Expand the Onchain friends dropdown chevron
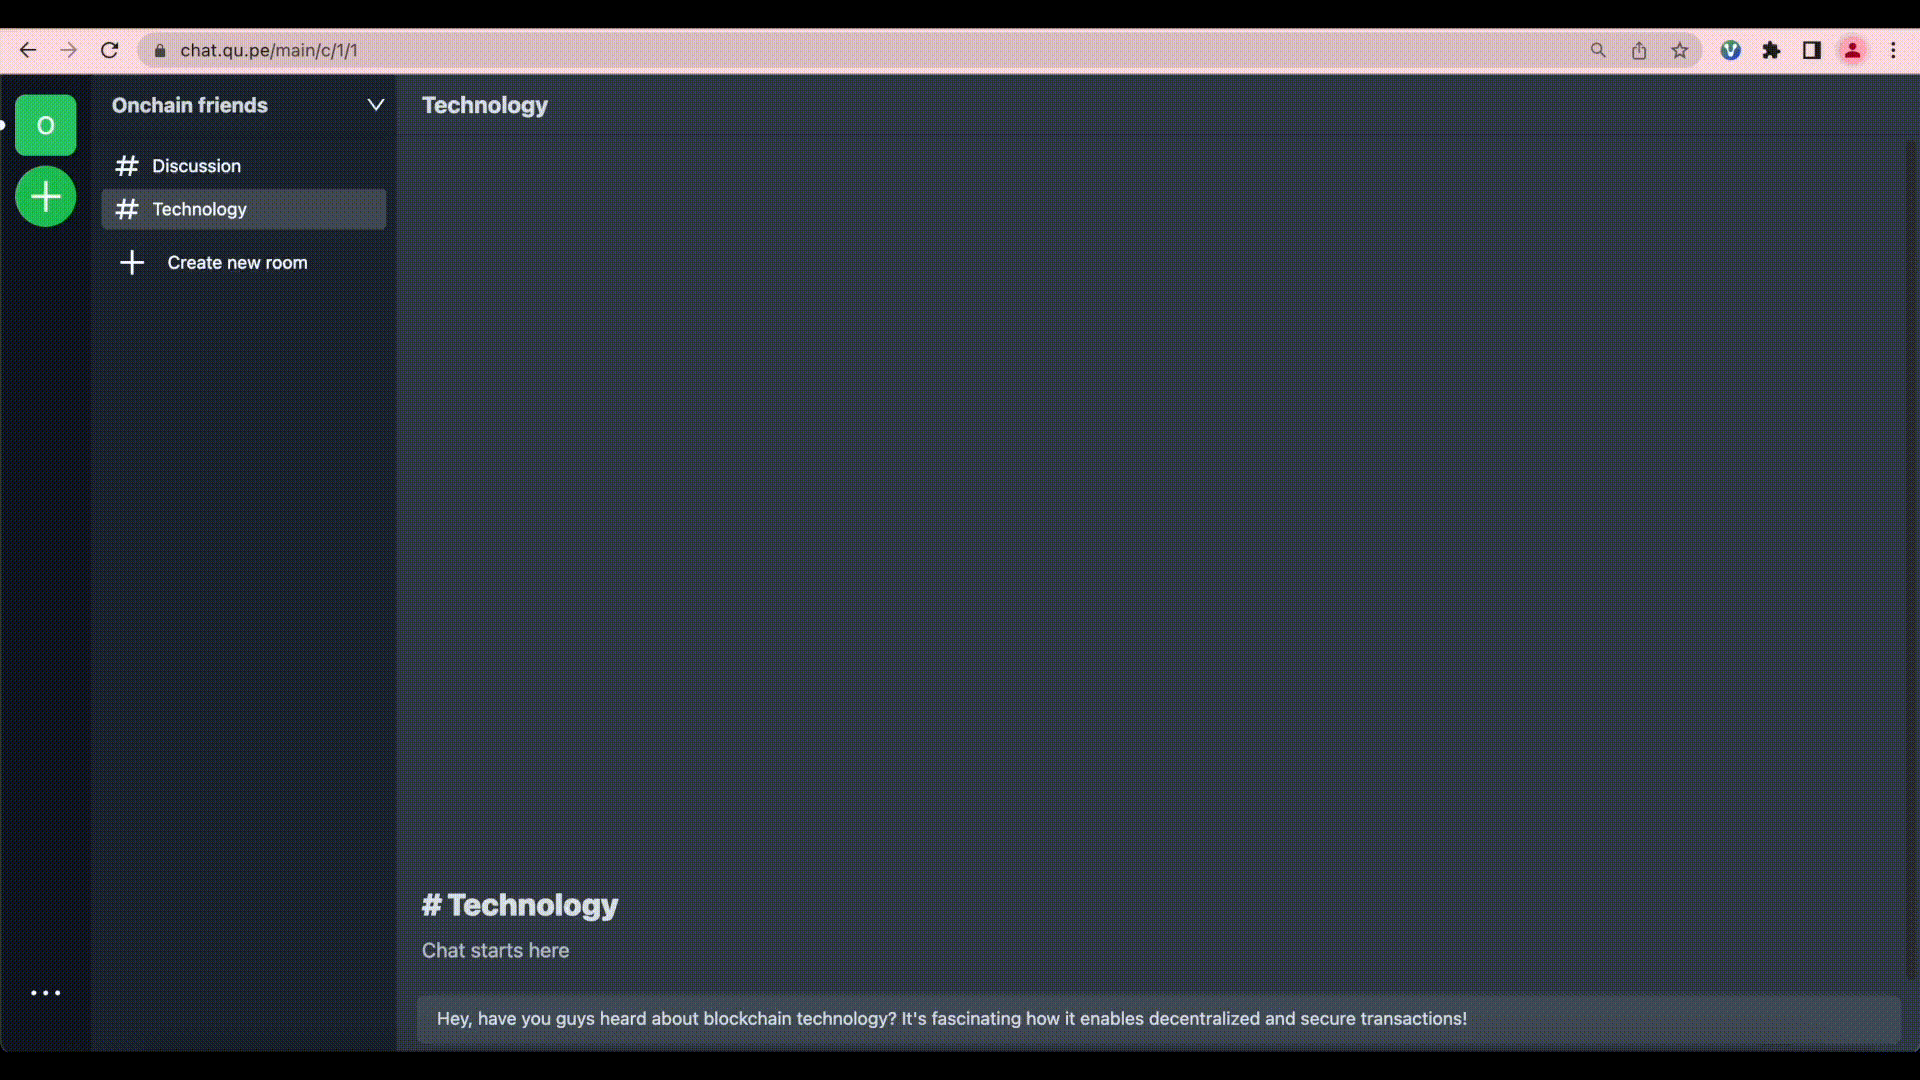Image resolution: width=1920 pixels, height=1080 pixels. (x=376, y=105)
